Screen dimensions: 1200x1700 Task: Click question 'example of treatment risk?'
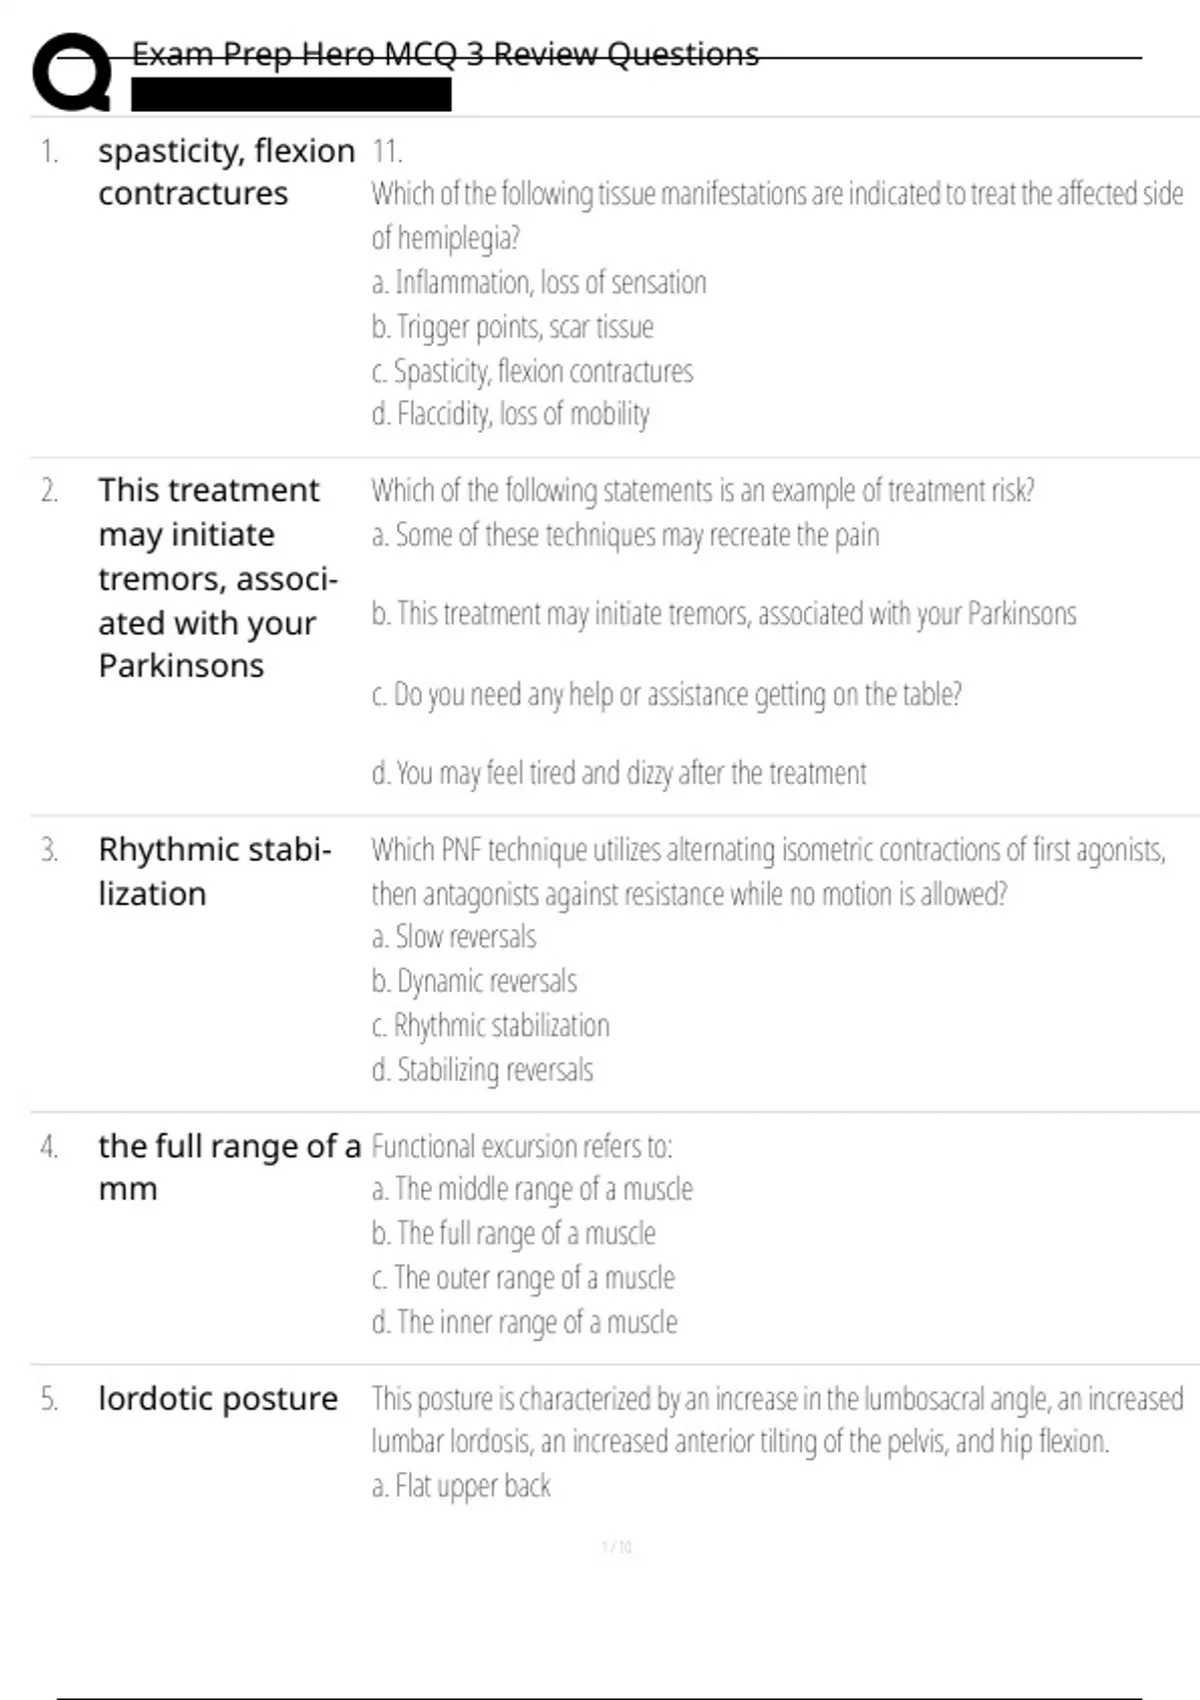coord(703,490)
